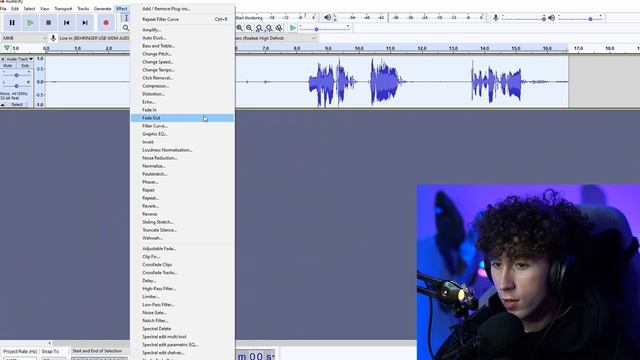Click the green playhead triangle on the timeline
Screen dimensions: 640x360
tap(7, 48)
